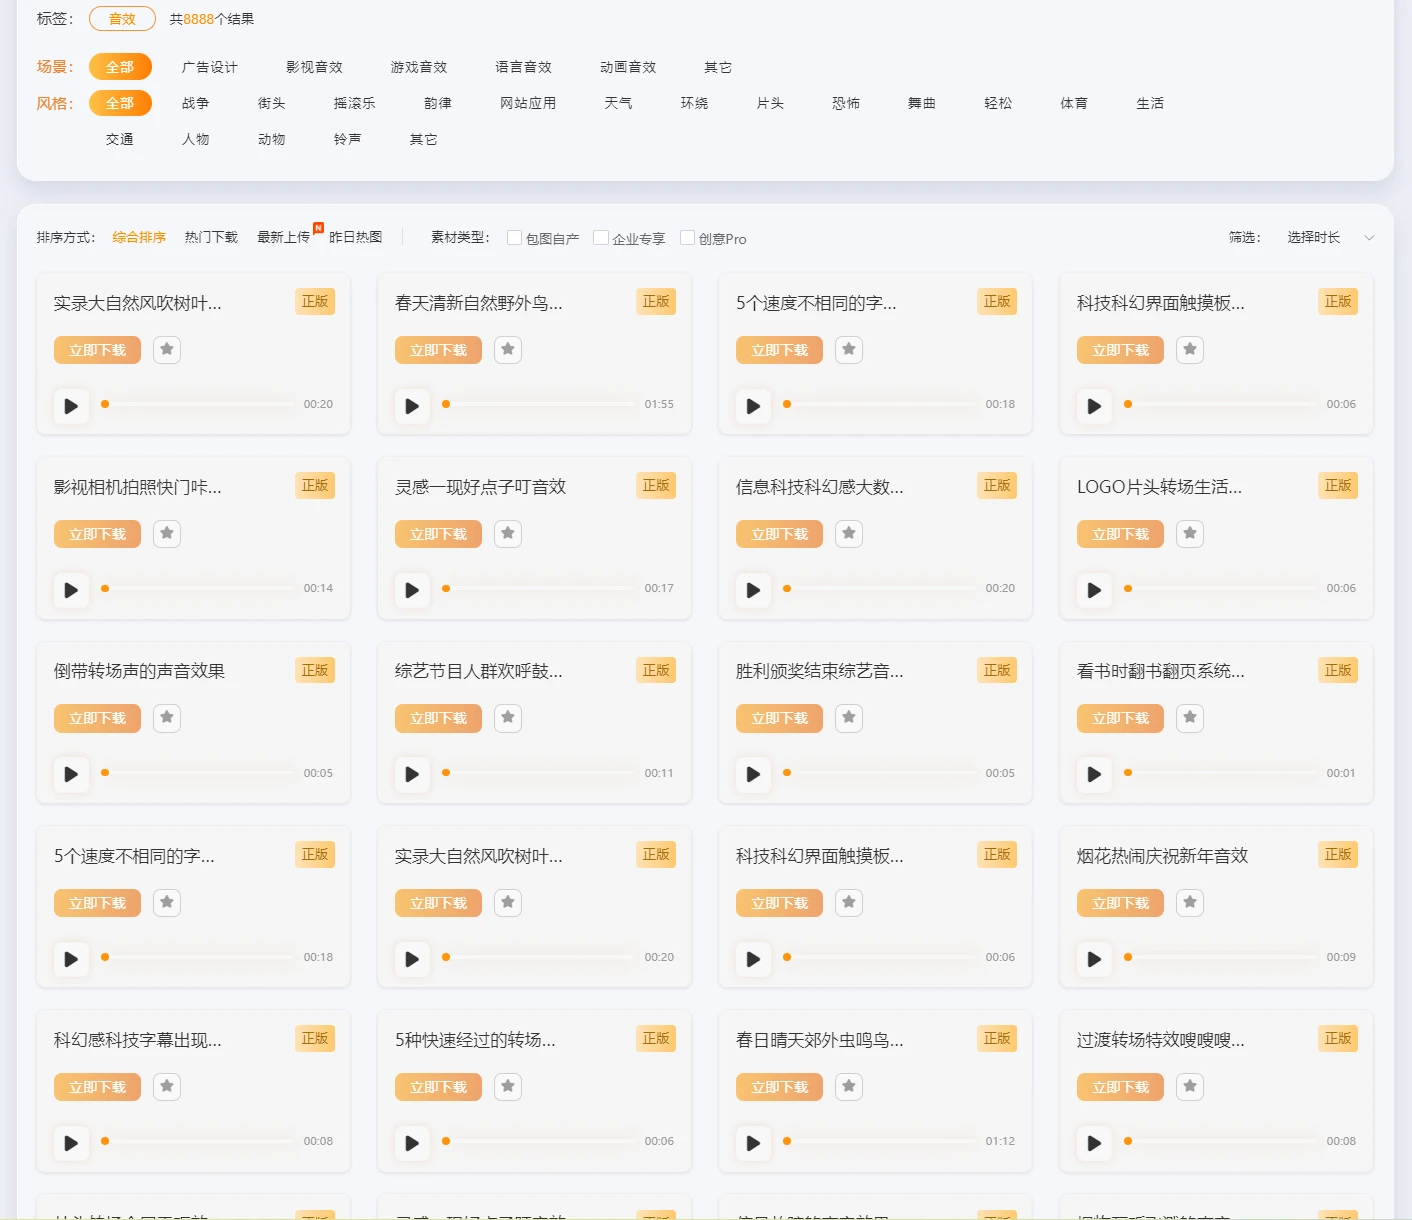Viewport: 1412px width, 1220px height.
Task: Sort by 热门下载
Action: (211, 238)
